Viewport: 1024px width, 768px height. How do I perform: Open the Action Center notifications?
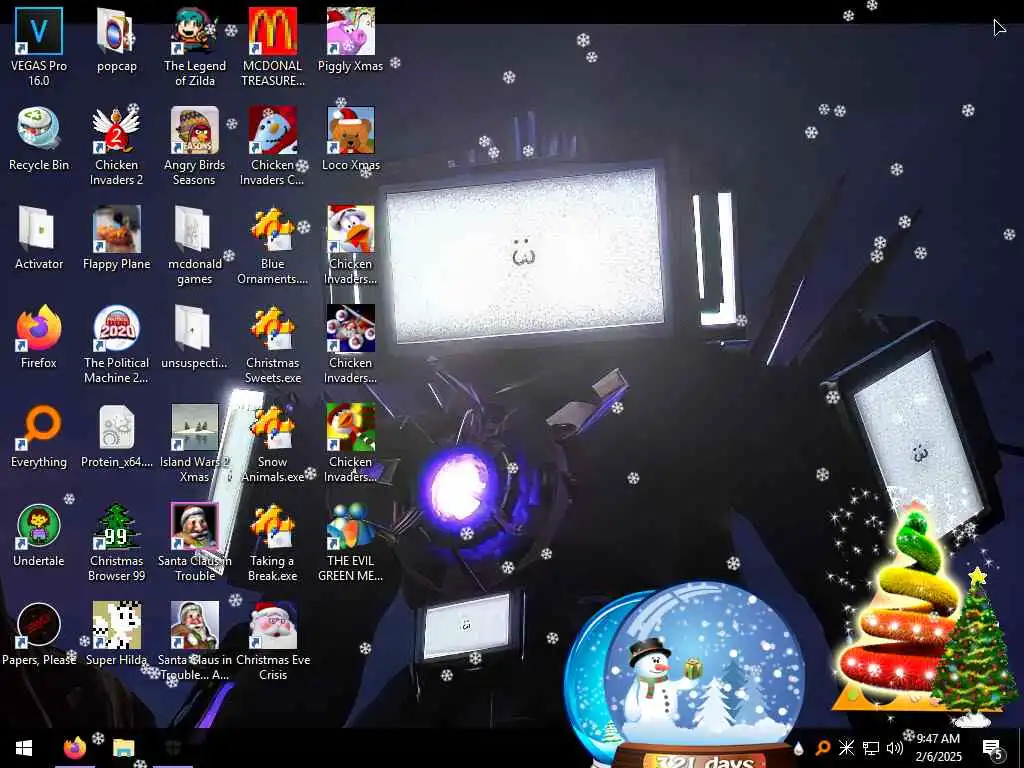tap(993, 748)
